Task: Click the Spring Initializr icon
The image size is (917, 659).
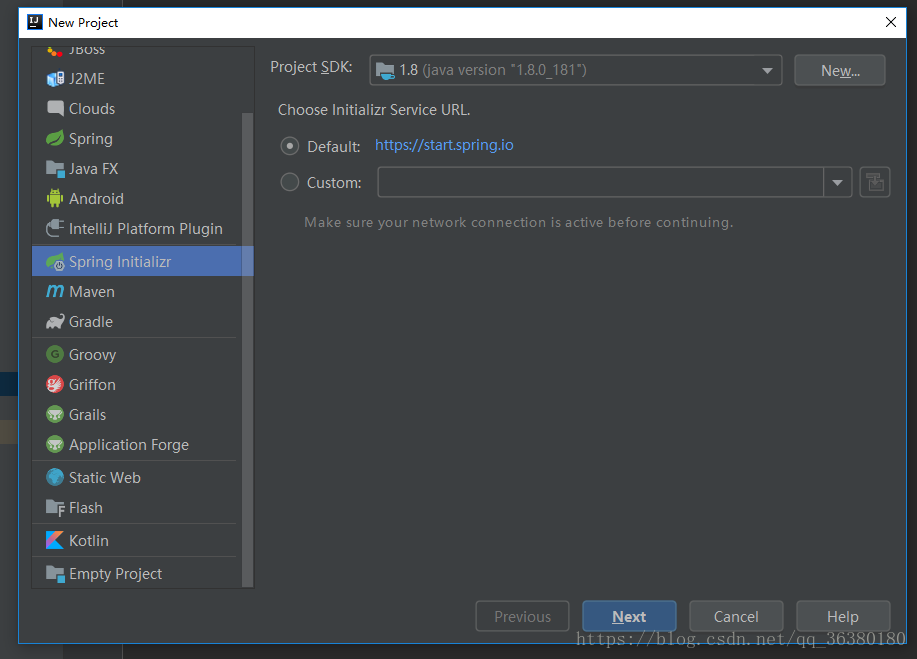Action: (55, 262)
